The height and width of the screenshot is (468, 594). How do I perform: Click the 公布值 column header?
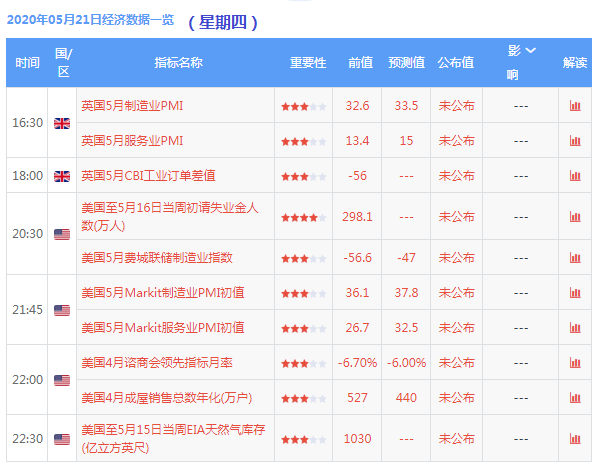click(456, 63)
